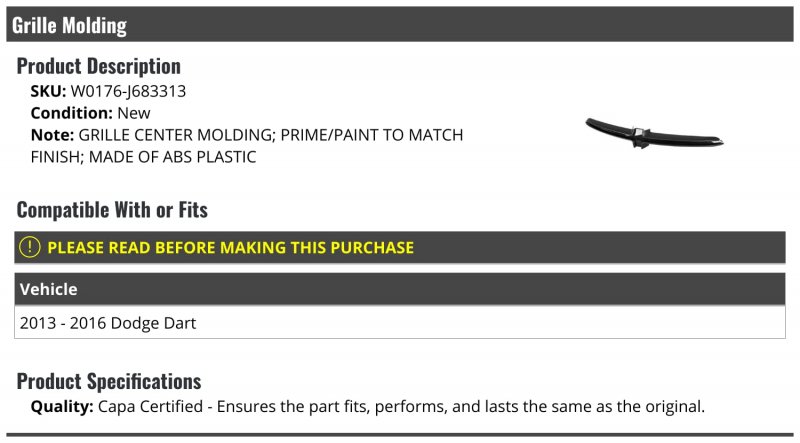This screenshot has width=800, height=443.
Task: Click the MADE OF ABS PLASTIC text
Action: coord(172,157)
